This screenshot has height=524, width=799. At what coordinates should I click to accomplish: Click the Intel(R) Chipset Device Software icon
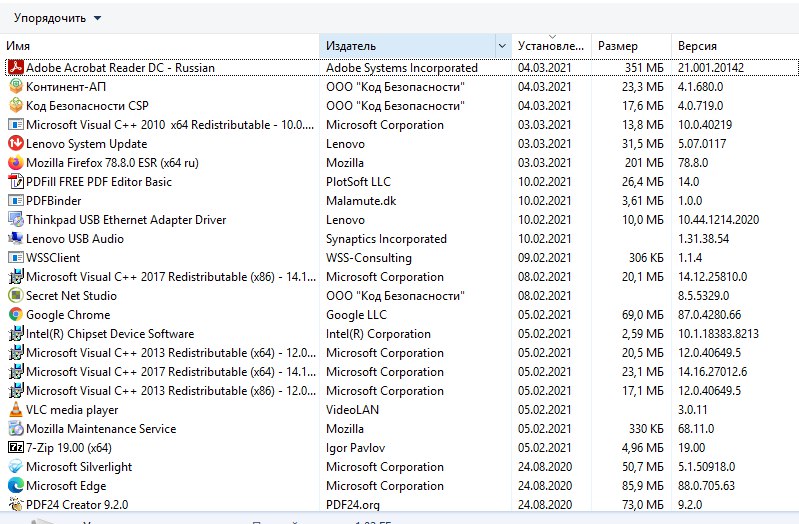pyautogui.click(x=16, y=333)
